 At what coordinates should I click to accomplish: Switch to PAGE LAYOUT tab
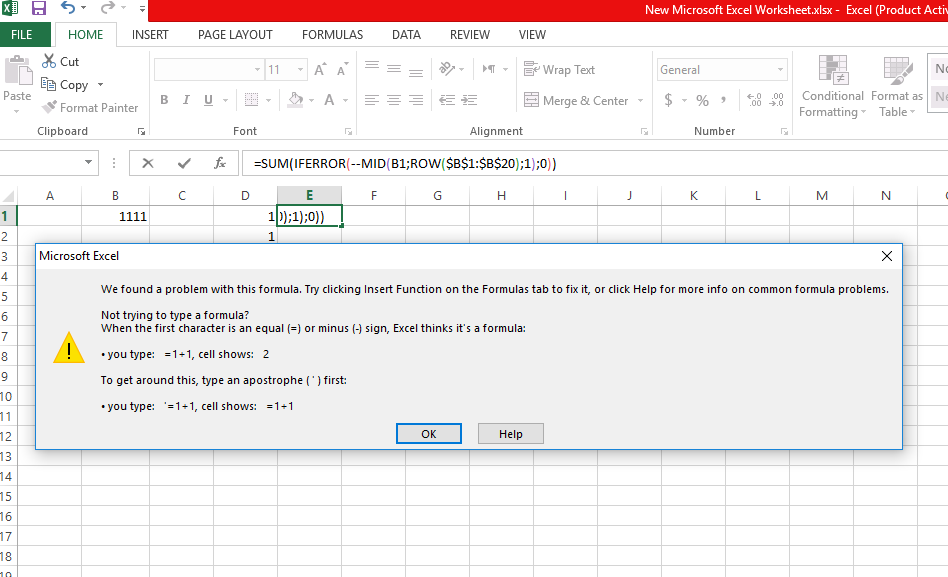pos(235,34)
